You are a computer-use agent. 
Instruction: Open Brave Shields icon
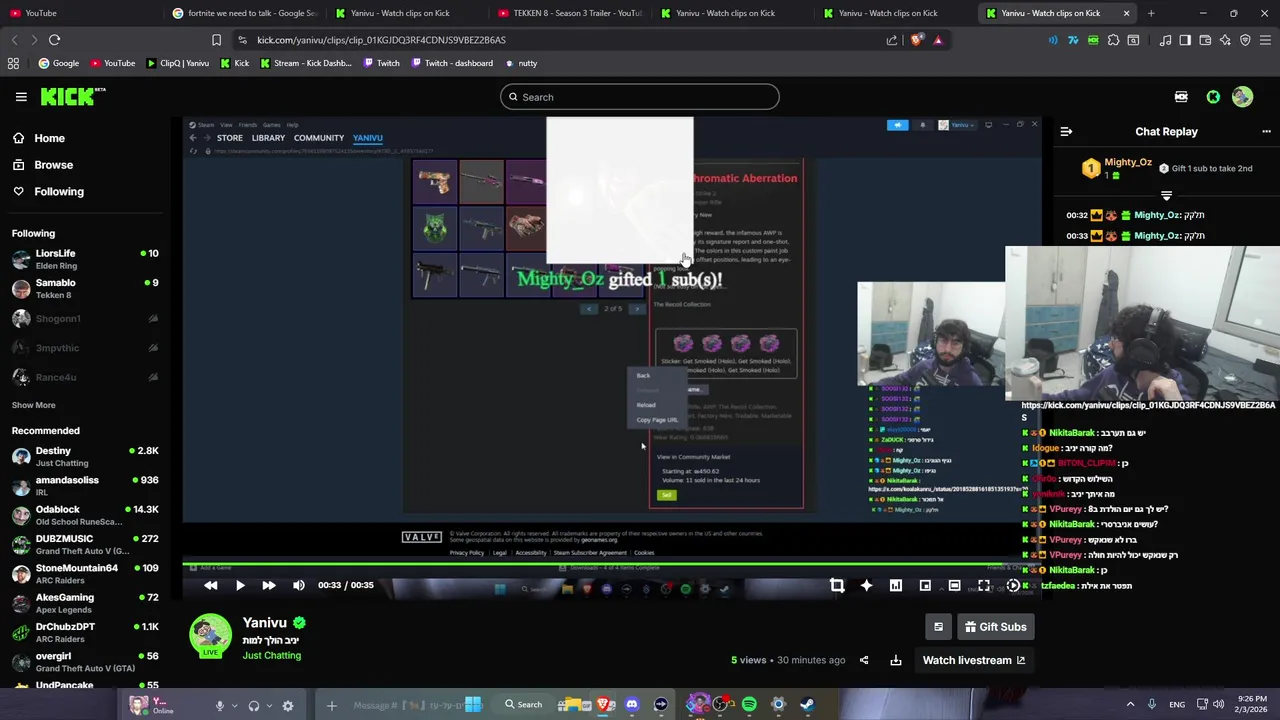coord(917,40)
